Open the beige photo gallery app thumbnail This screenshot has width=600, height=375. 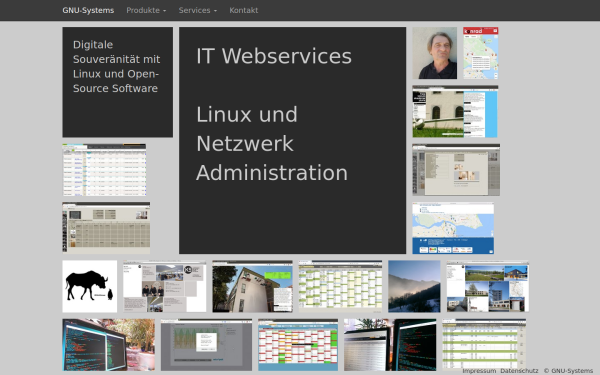point(456,170)
